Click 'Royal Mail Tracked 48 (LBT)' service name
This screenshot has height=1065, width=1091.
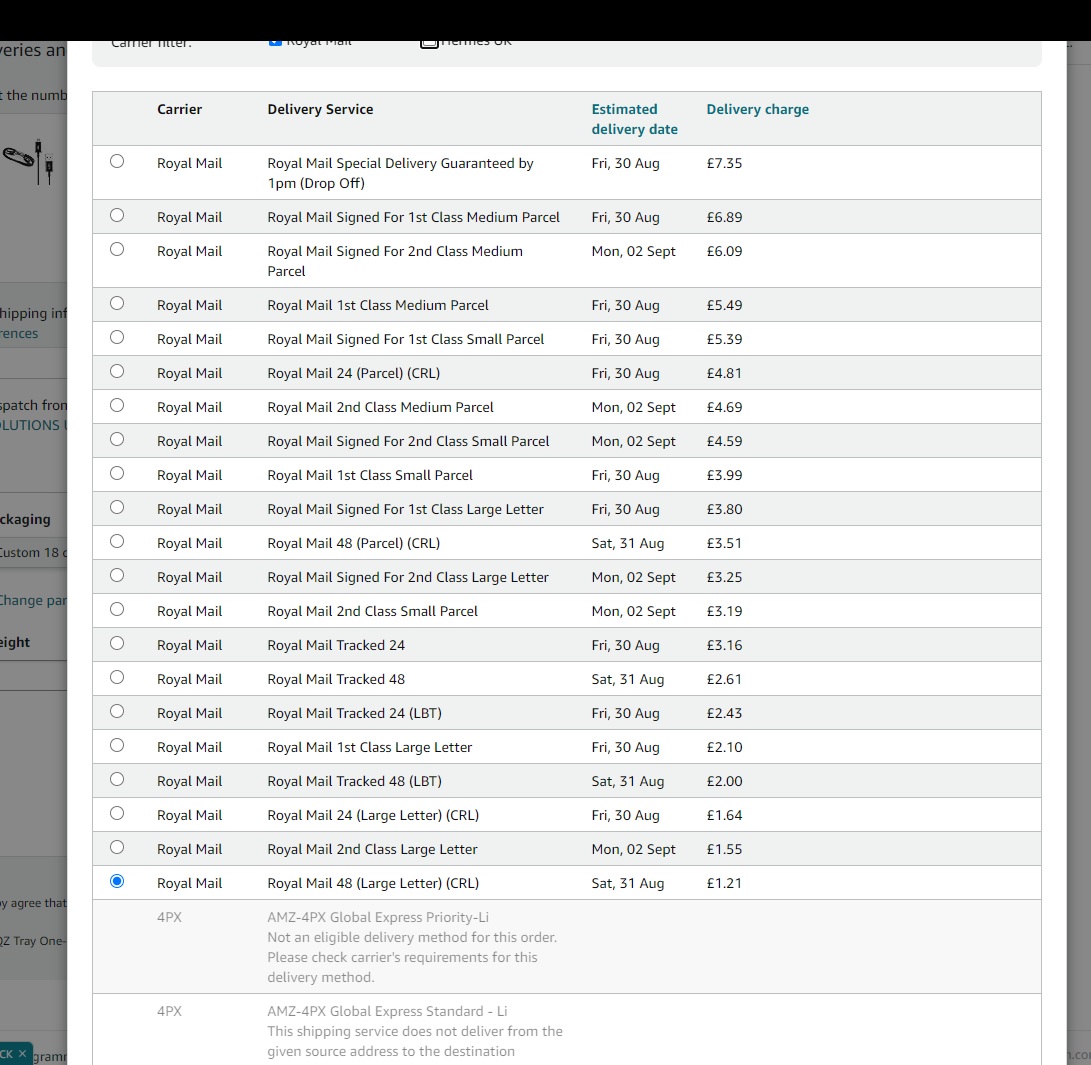click(354, 782)
